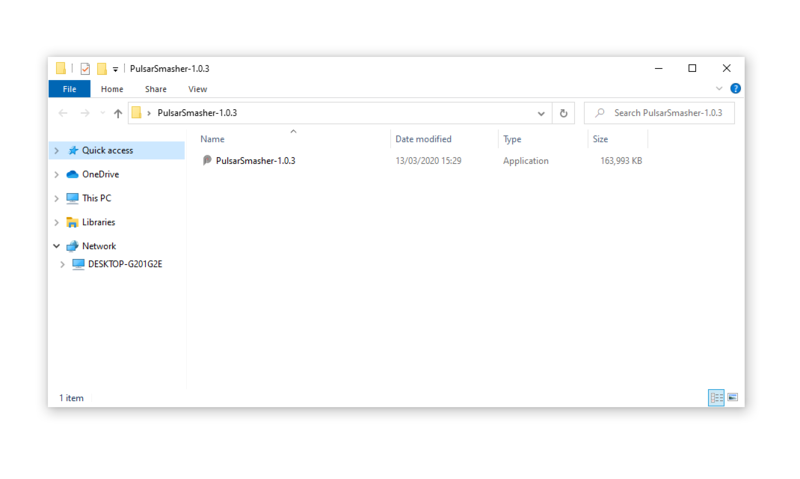Click the OneDrive cloud icon
Viewport: 800px width, 479px height.
[72, 174]
